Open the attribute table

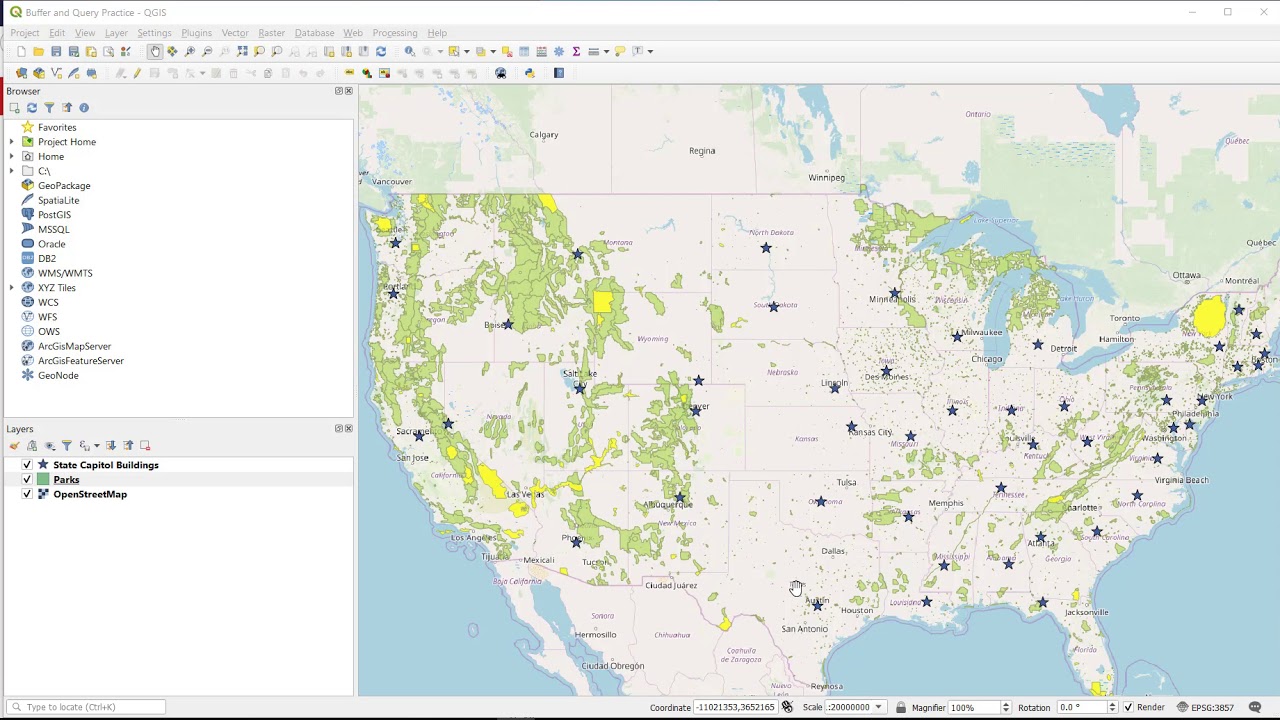524,51
